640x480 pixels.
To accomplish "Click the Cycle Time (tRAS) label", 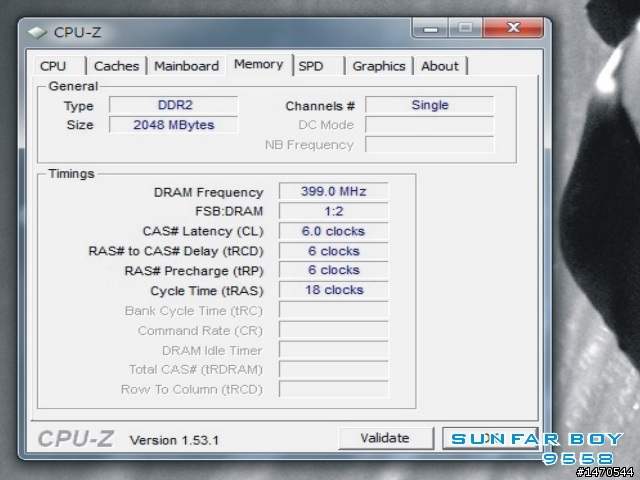I will point(207,291).
